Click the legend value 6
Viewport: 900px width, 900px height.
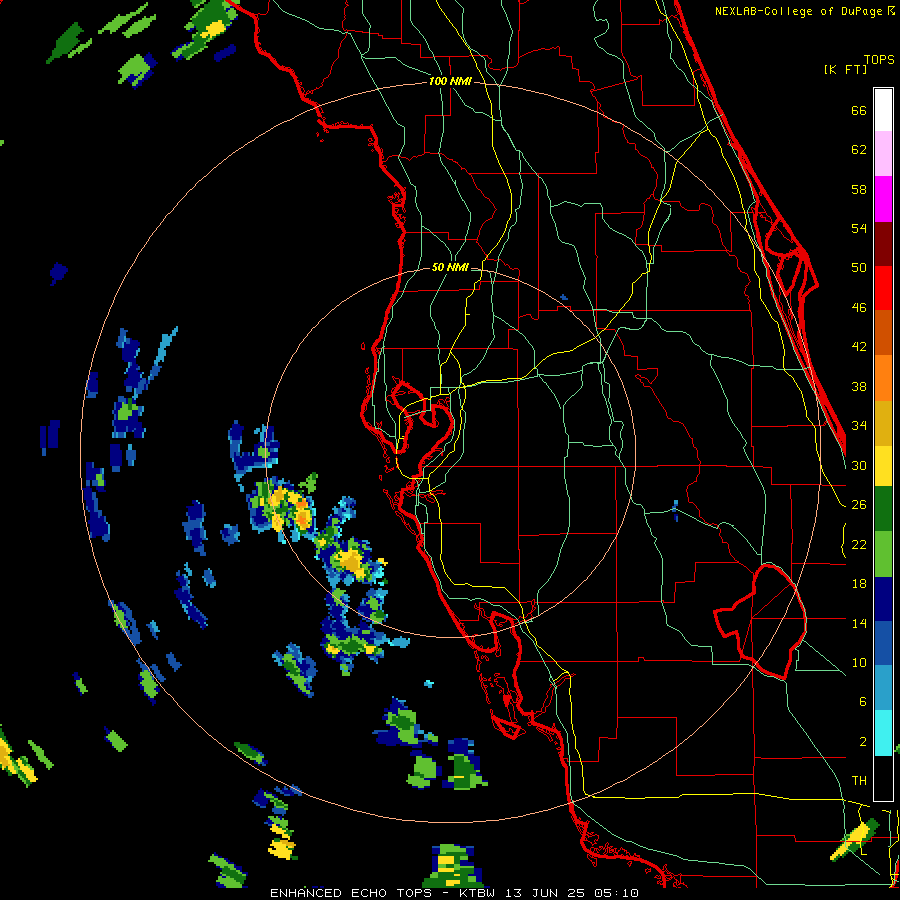[862, 701]
